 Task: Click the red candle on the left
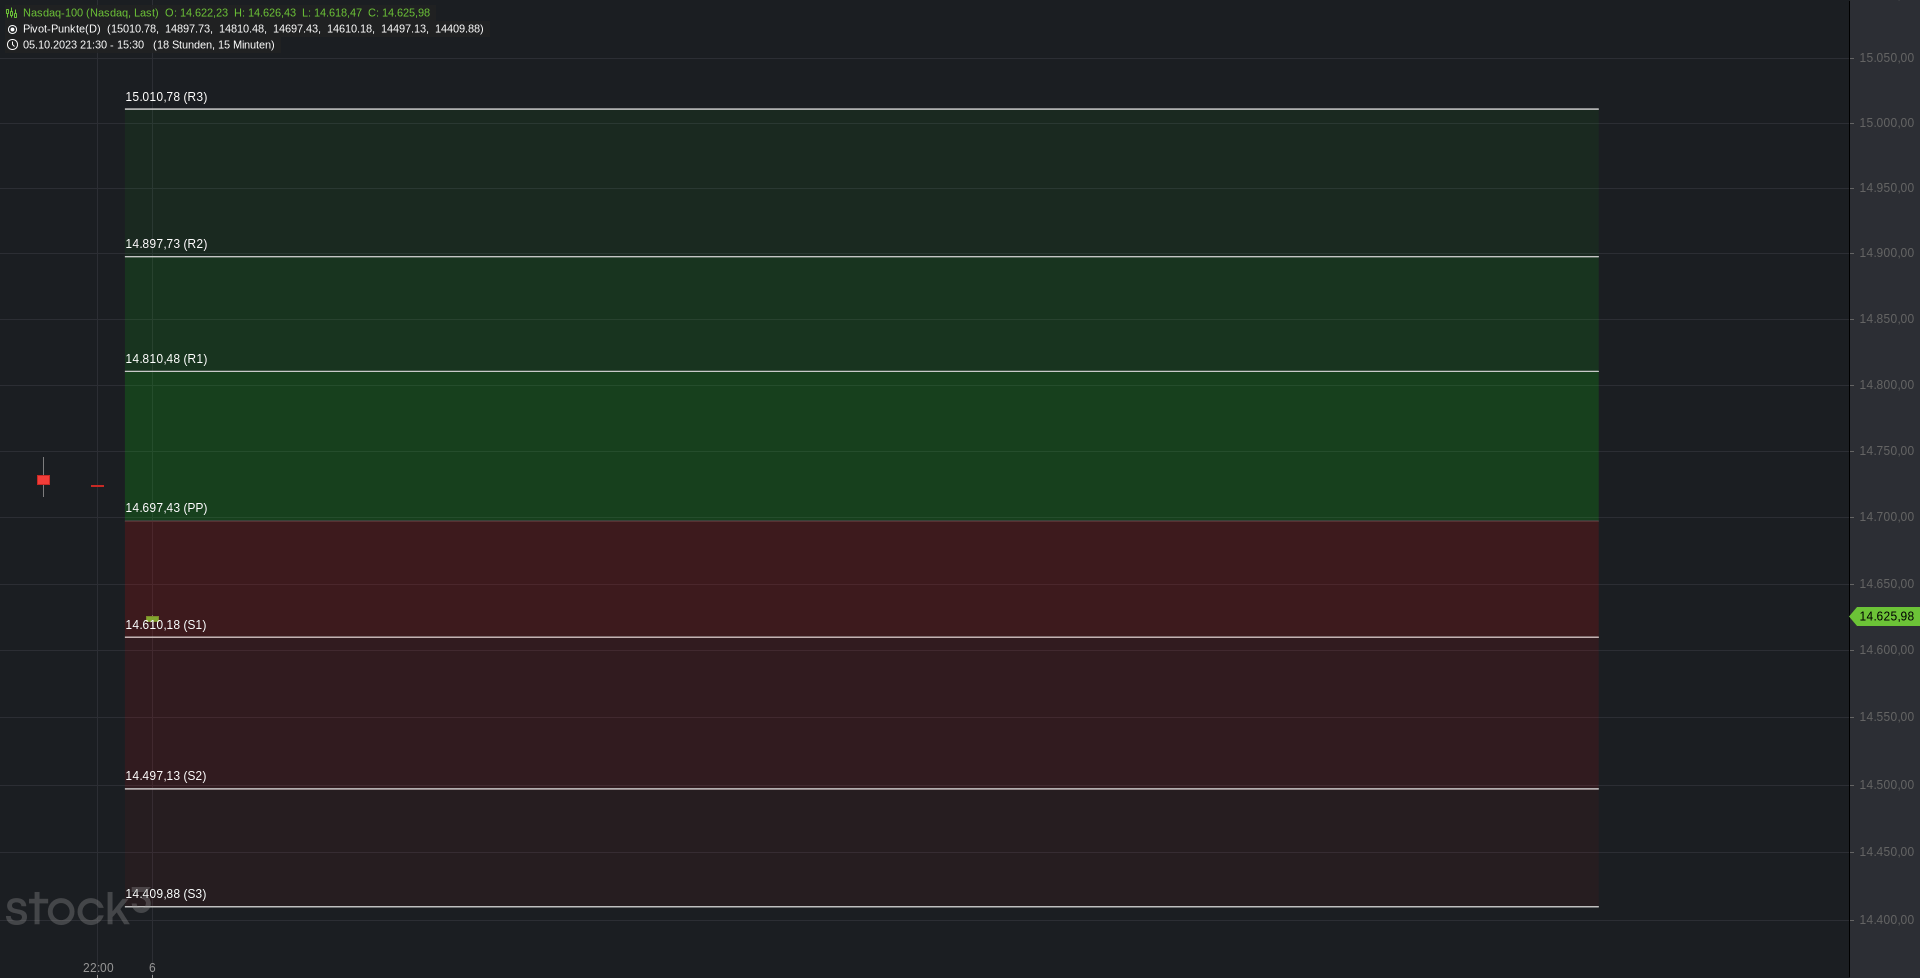point(43,479)
